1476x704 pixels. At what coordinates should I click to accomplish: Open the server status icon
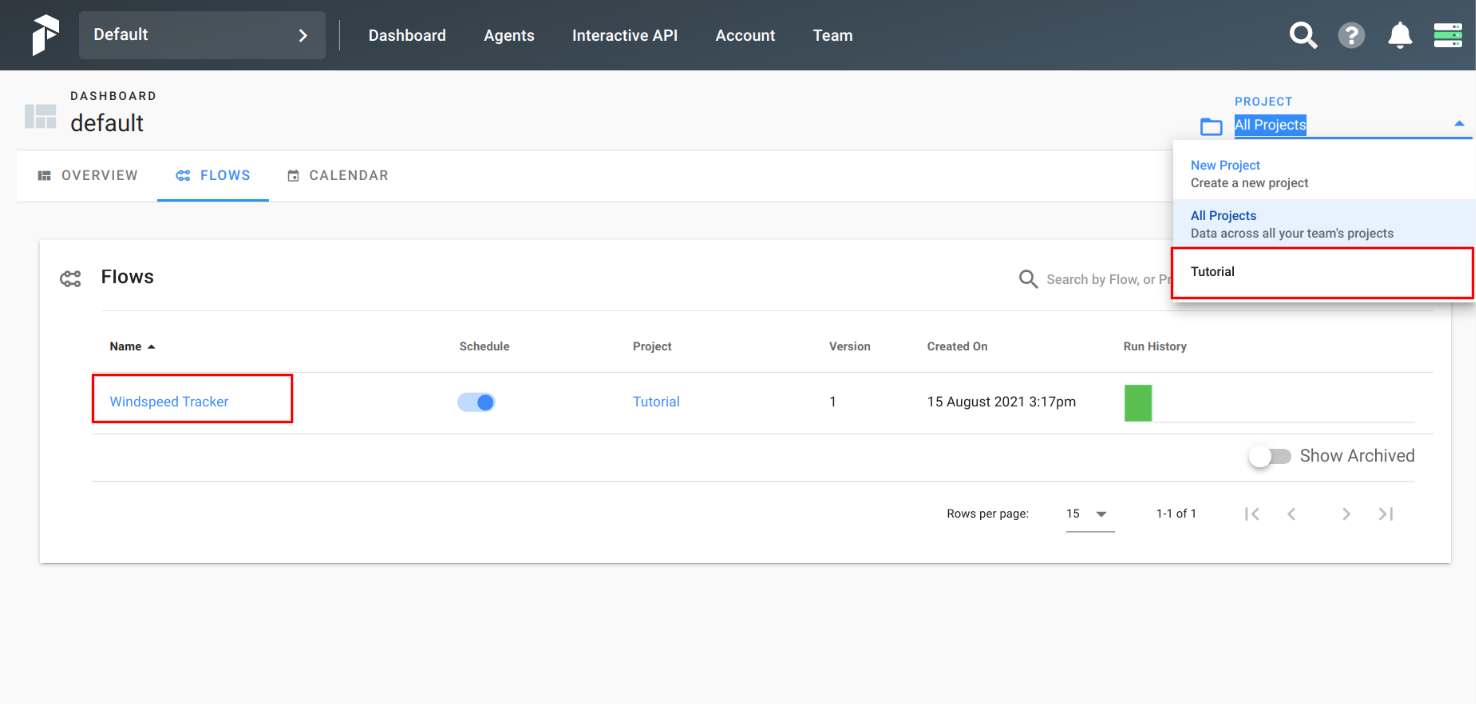pyautogui.click(x=1447, y=35)
